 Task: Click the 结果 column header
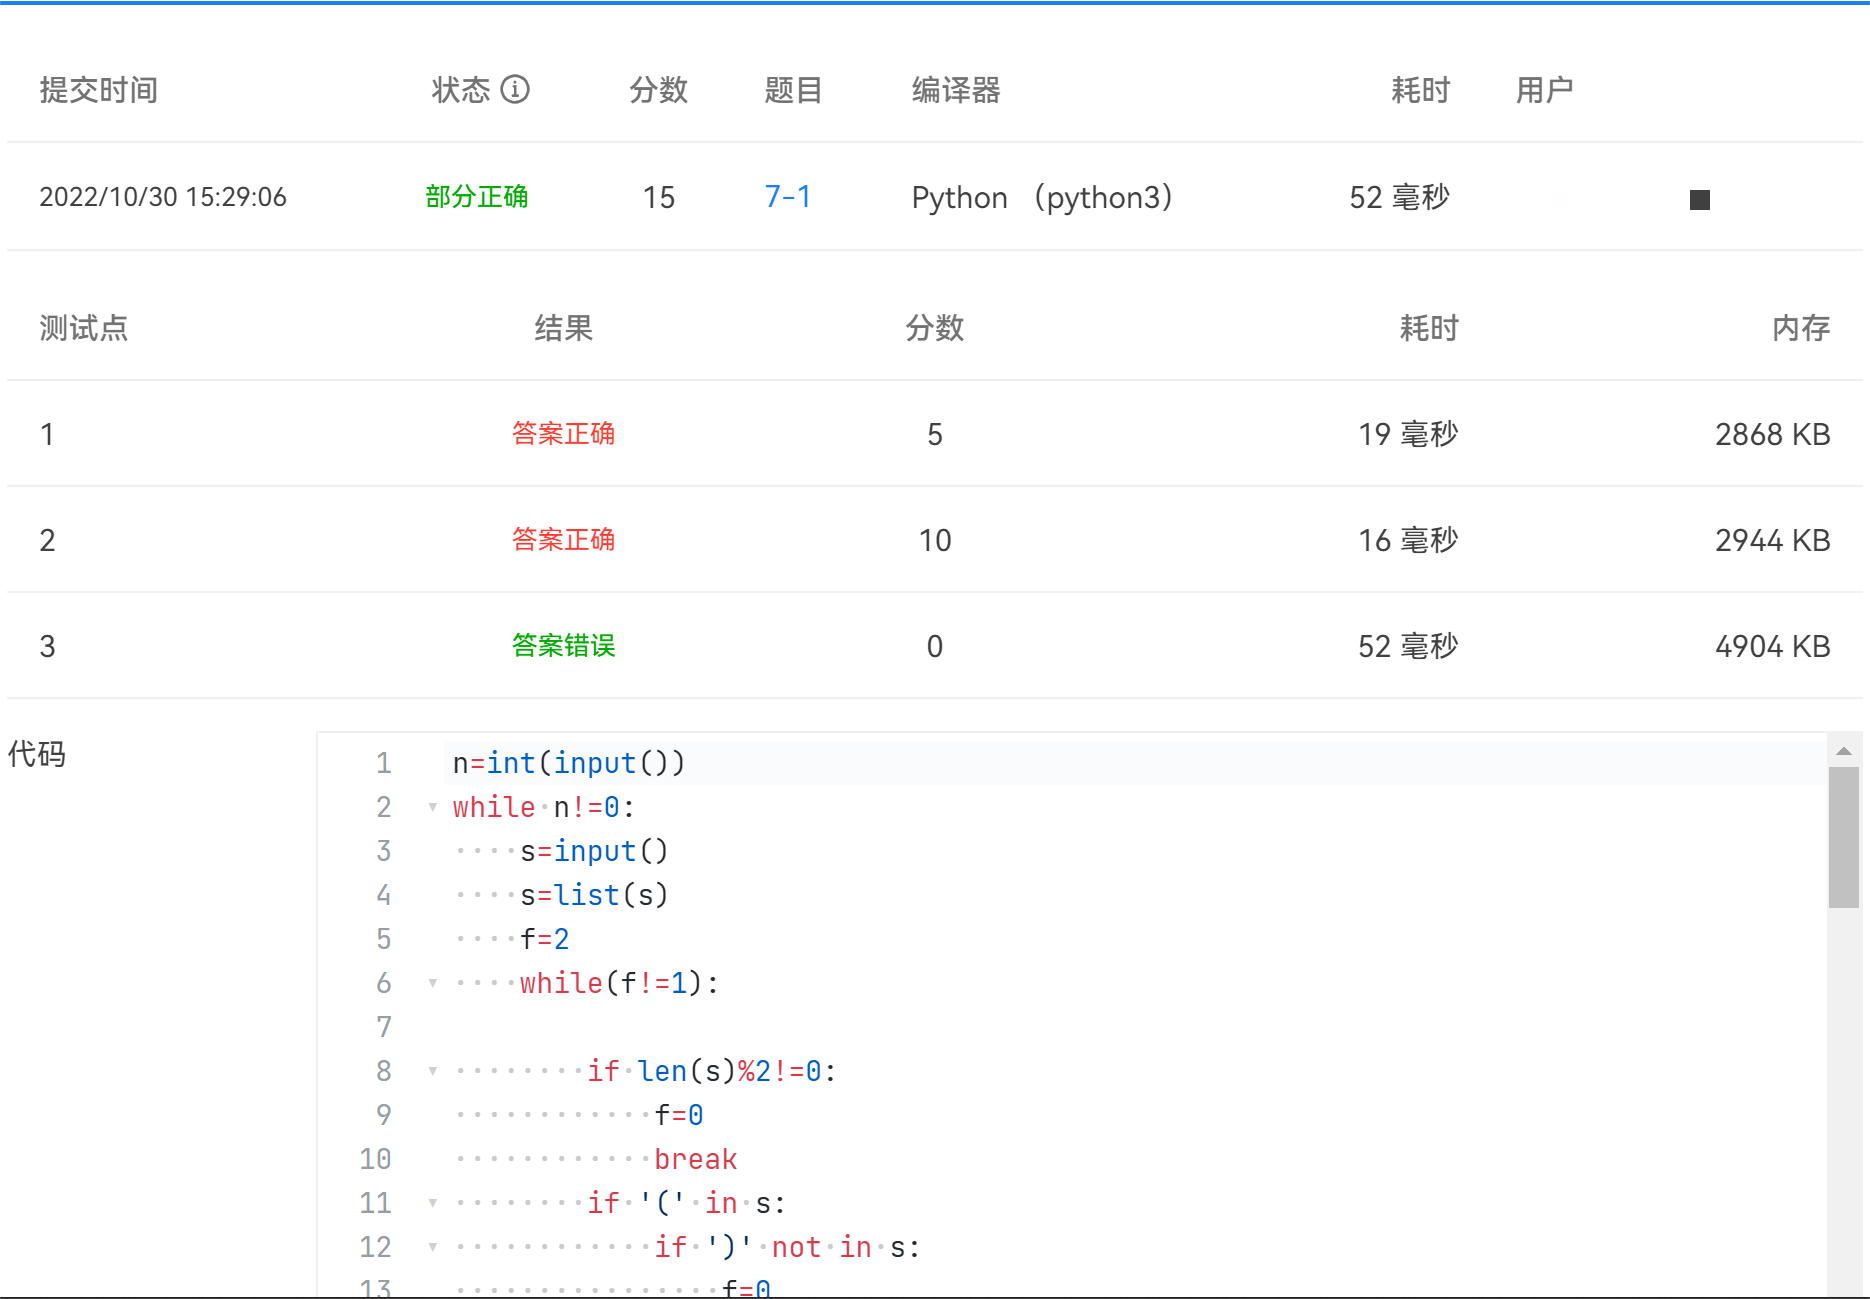point(564,328)
